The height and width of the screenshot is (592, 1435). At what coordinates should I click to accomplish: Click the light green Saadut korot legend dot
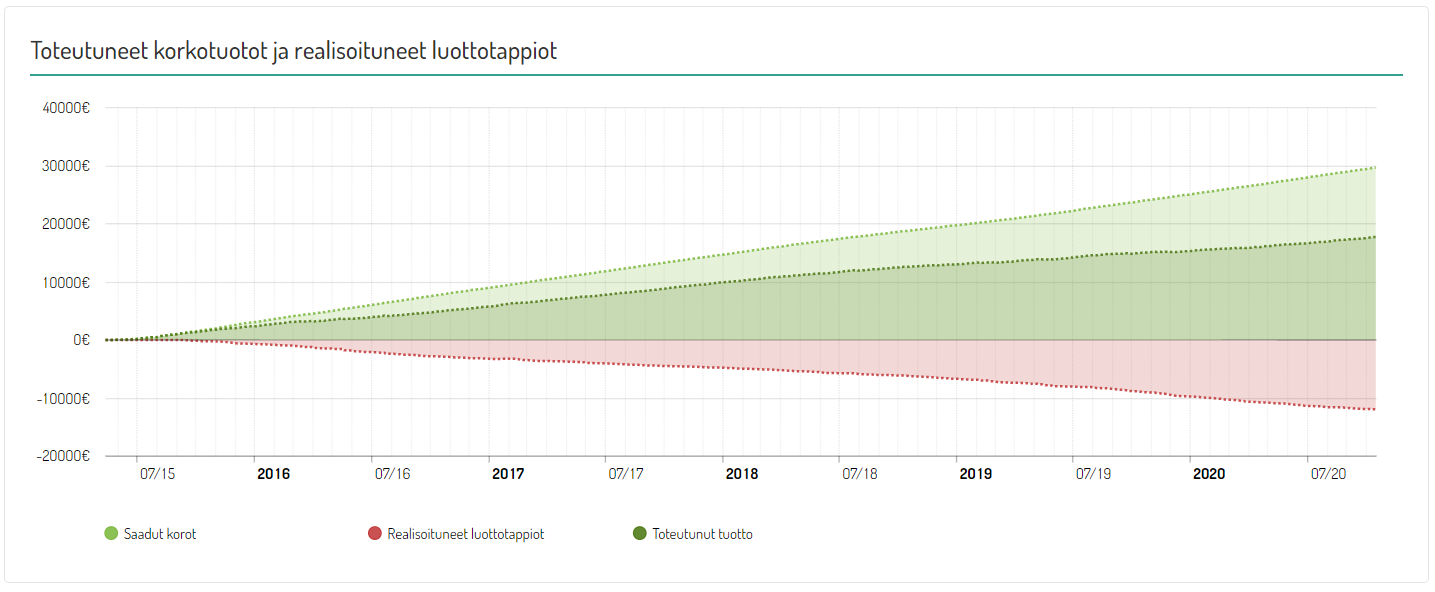click(111, 534)
